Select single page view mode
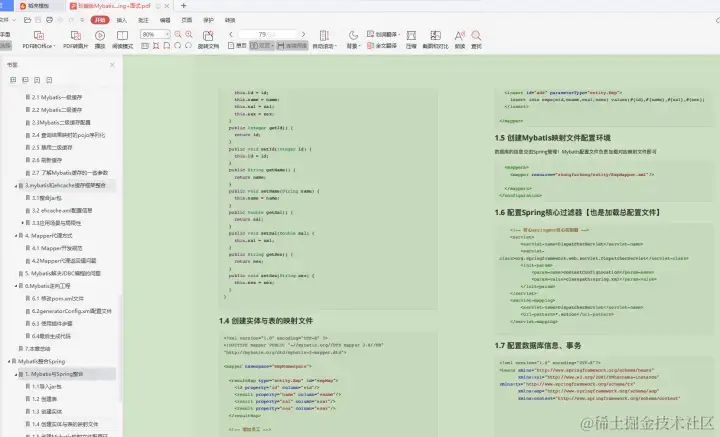The height and width of the screenshot is (437, 720). coord(237,45)
